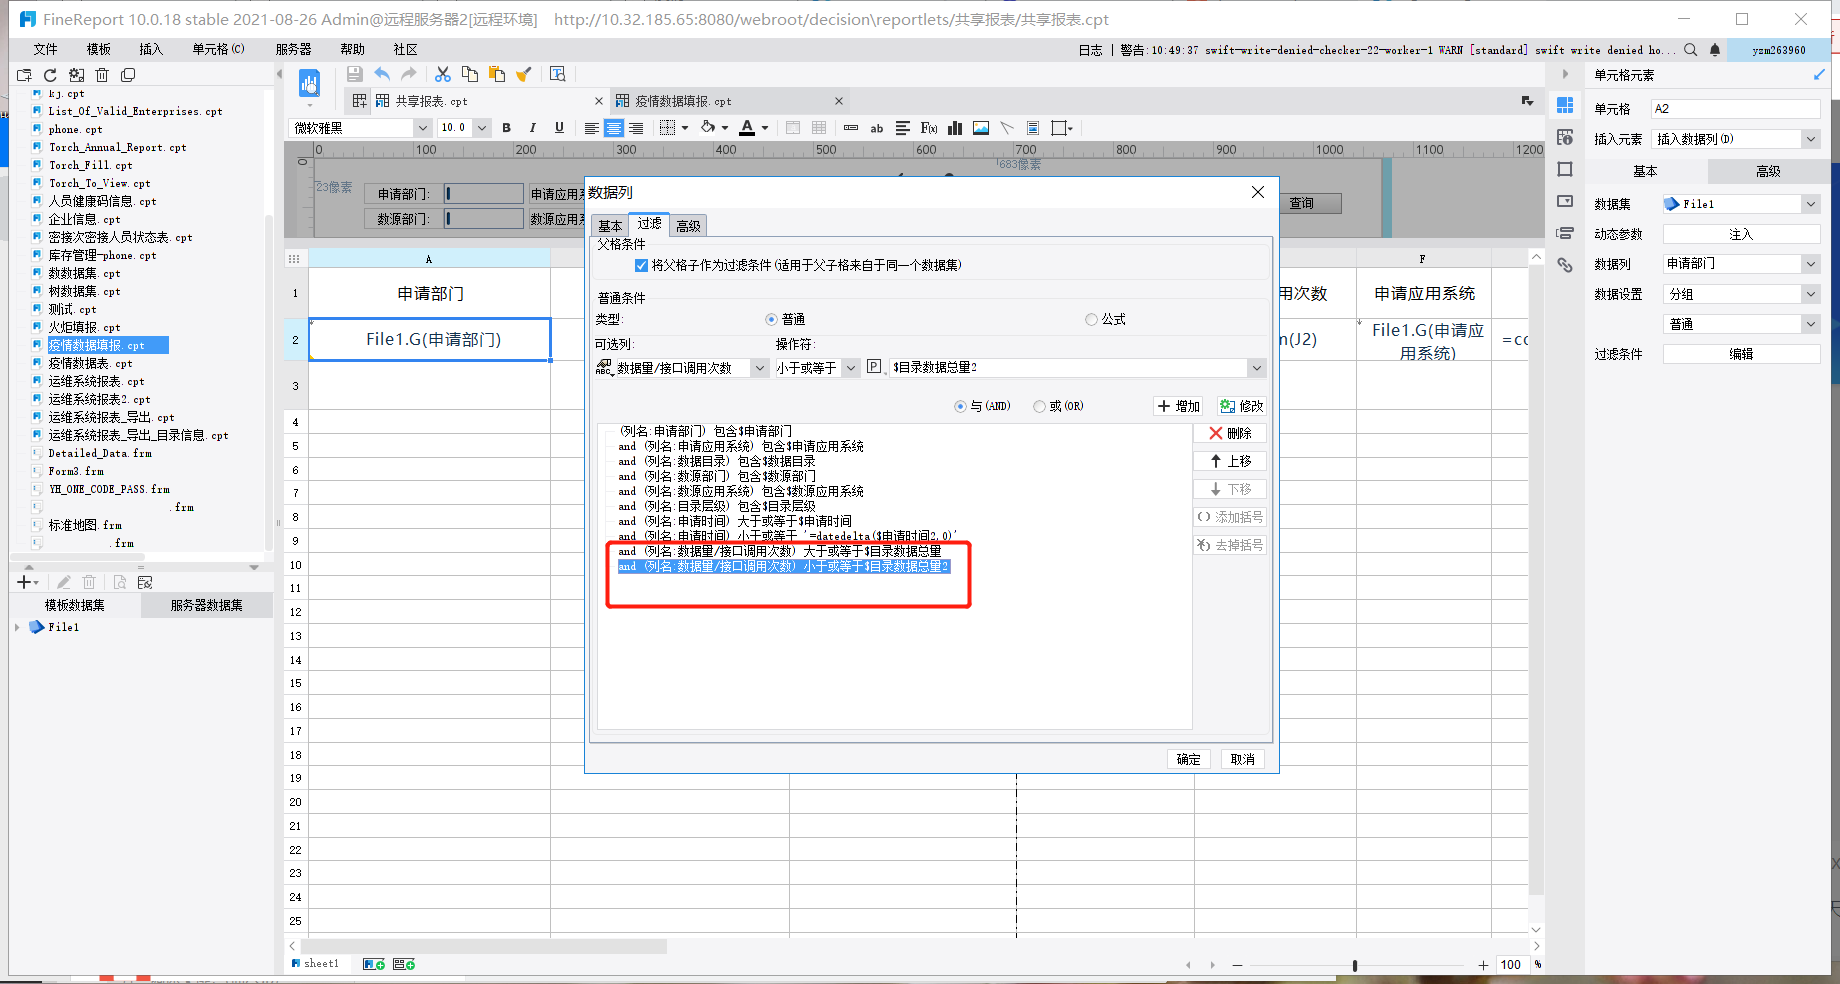The height and width of the screenshot is (984, 1840).
Task: Open the 模板 menu
Action: point(98,49)
